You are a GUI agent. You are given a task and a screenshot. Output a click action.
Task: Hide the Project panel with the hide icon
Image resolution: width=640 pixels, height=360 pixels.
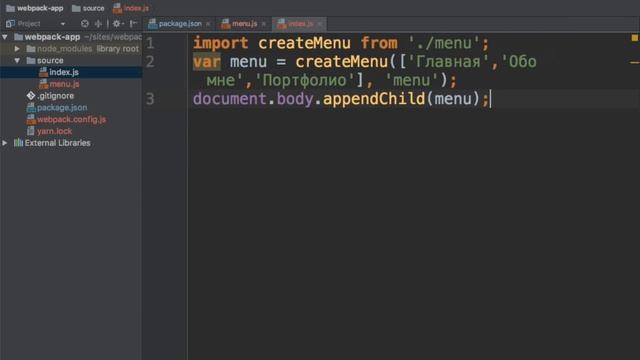point(133,24)
